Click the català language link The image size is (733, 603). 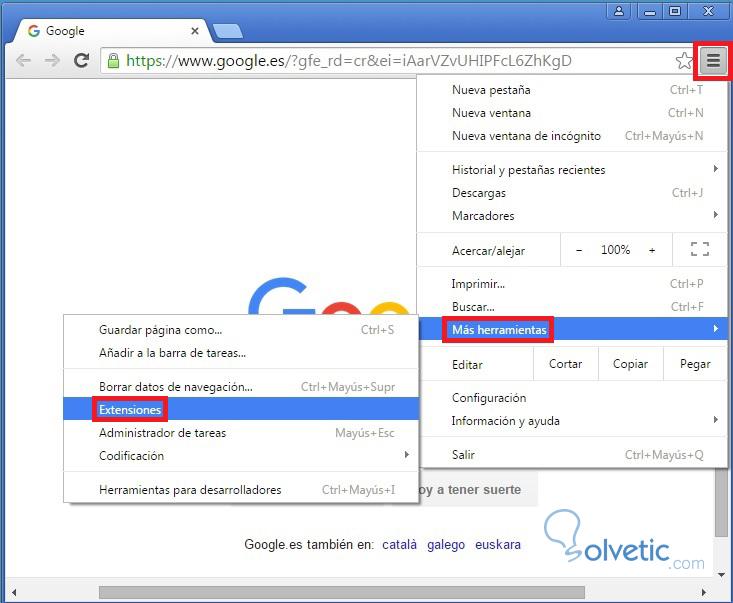coord(399,545)
